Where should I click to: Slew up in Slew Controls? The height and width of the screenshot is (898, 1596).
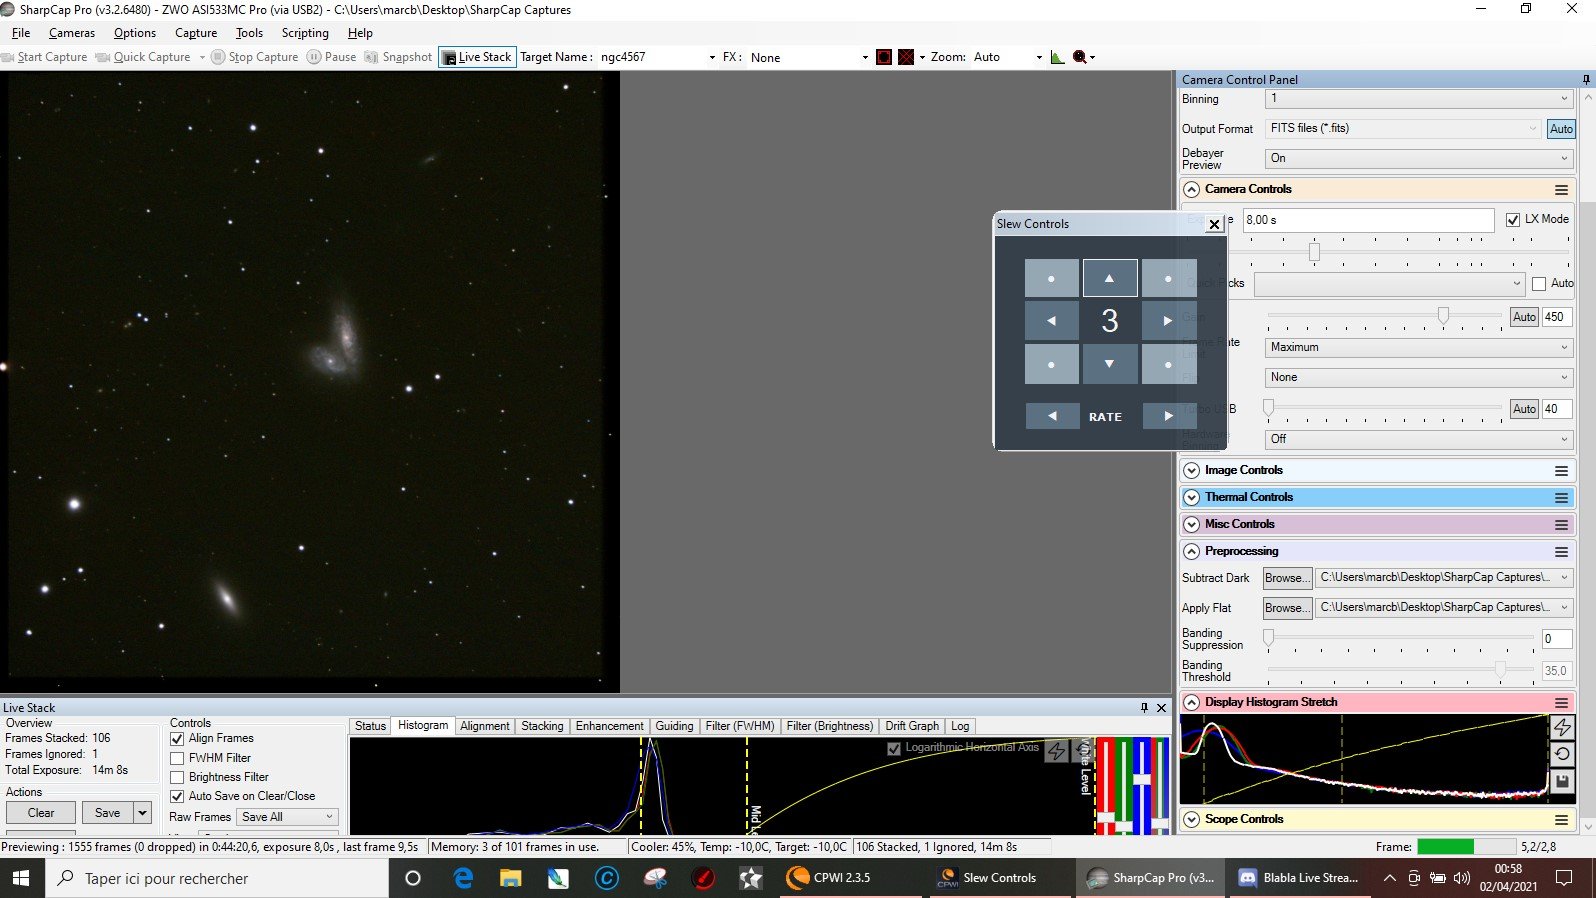click(1110, 278)
